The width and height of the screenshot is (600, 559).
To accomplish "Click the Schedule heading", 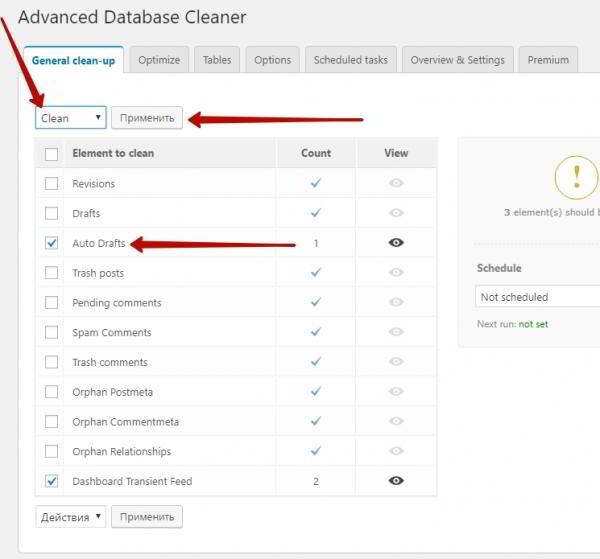I will click(x=499, y=268).
